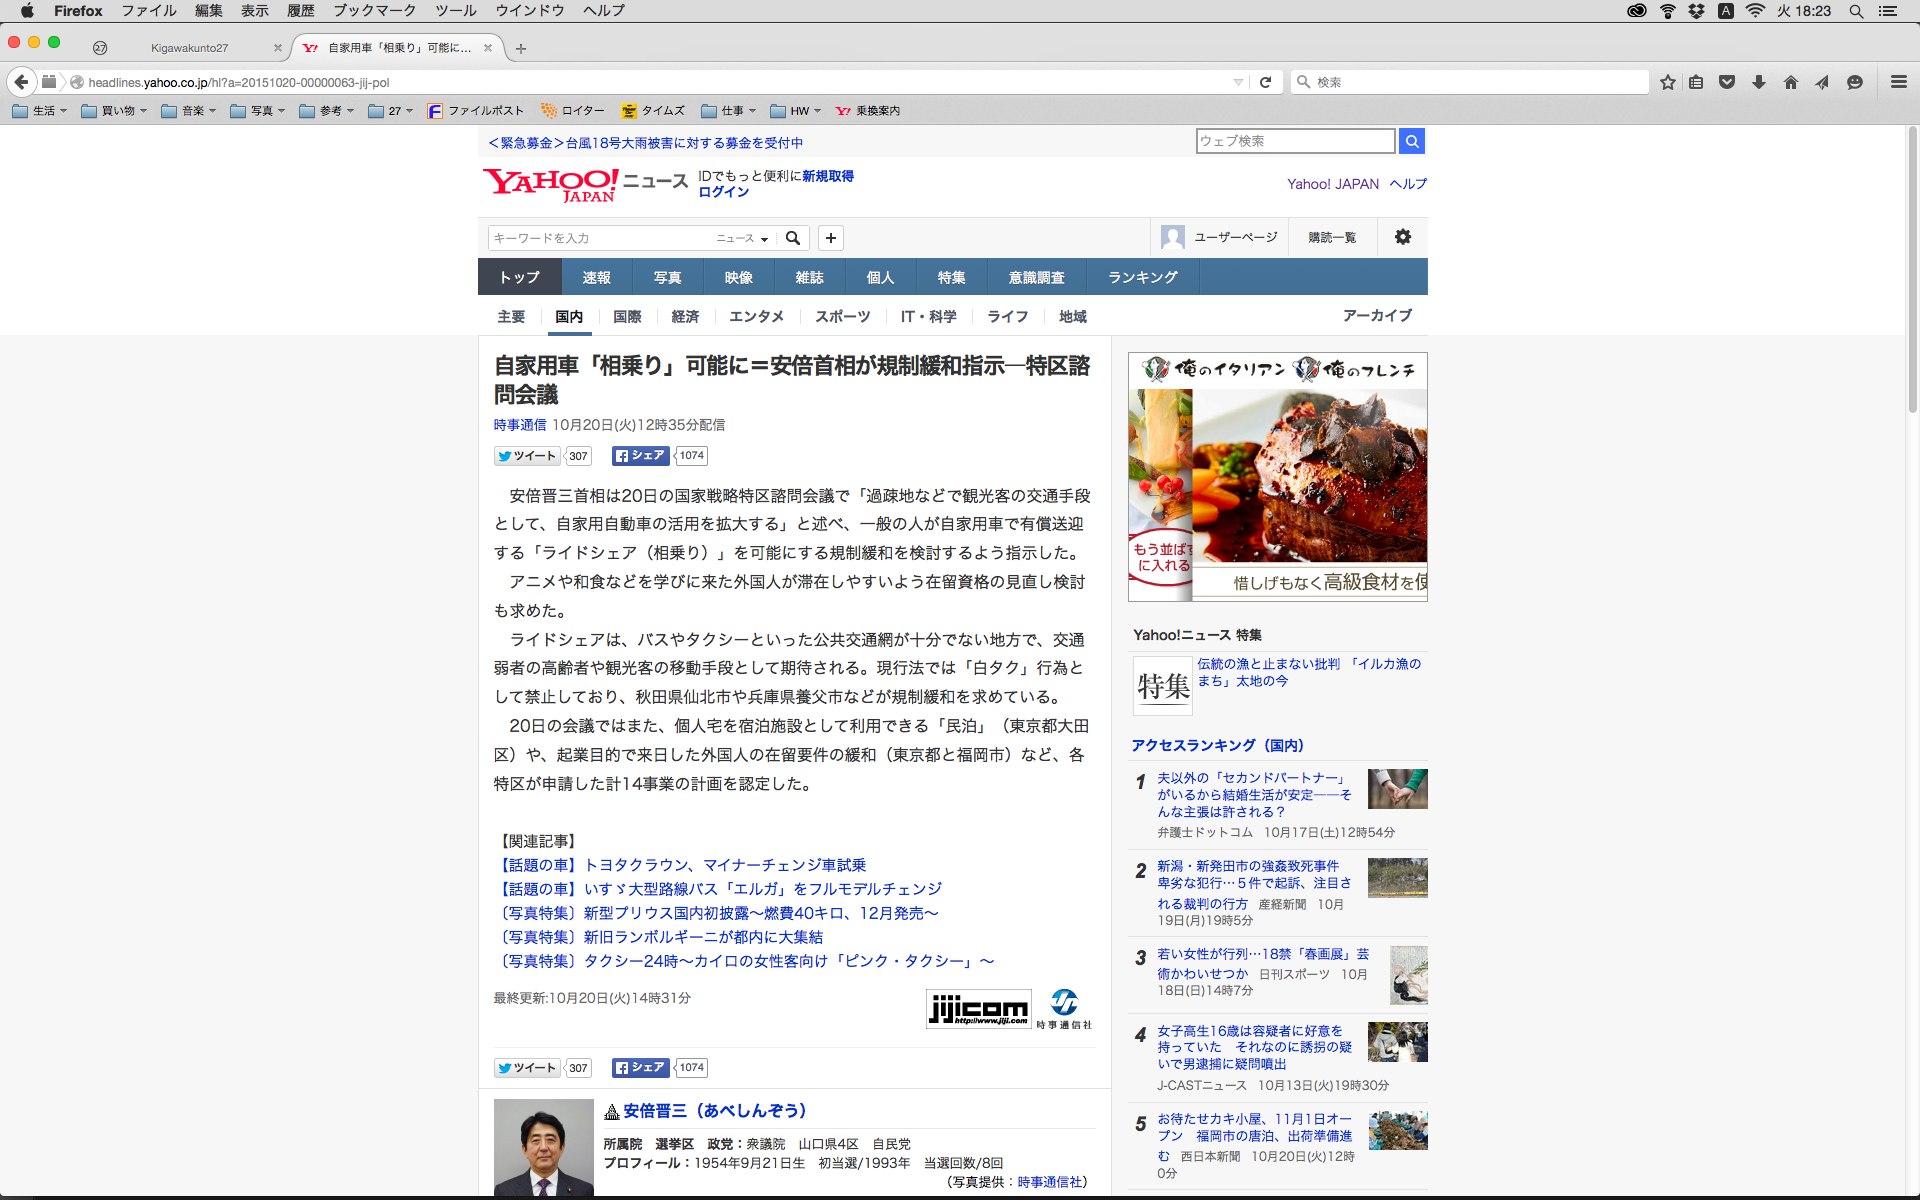Click the bookmark star icon
Screen dimensions: 1920x1200
click(1667, 82)
